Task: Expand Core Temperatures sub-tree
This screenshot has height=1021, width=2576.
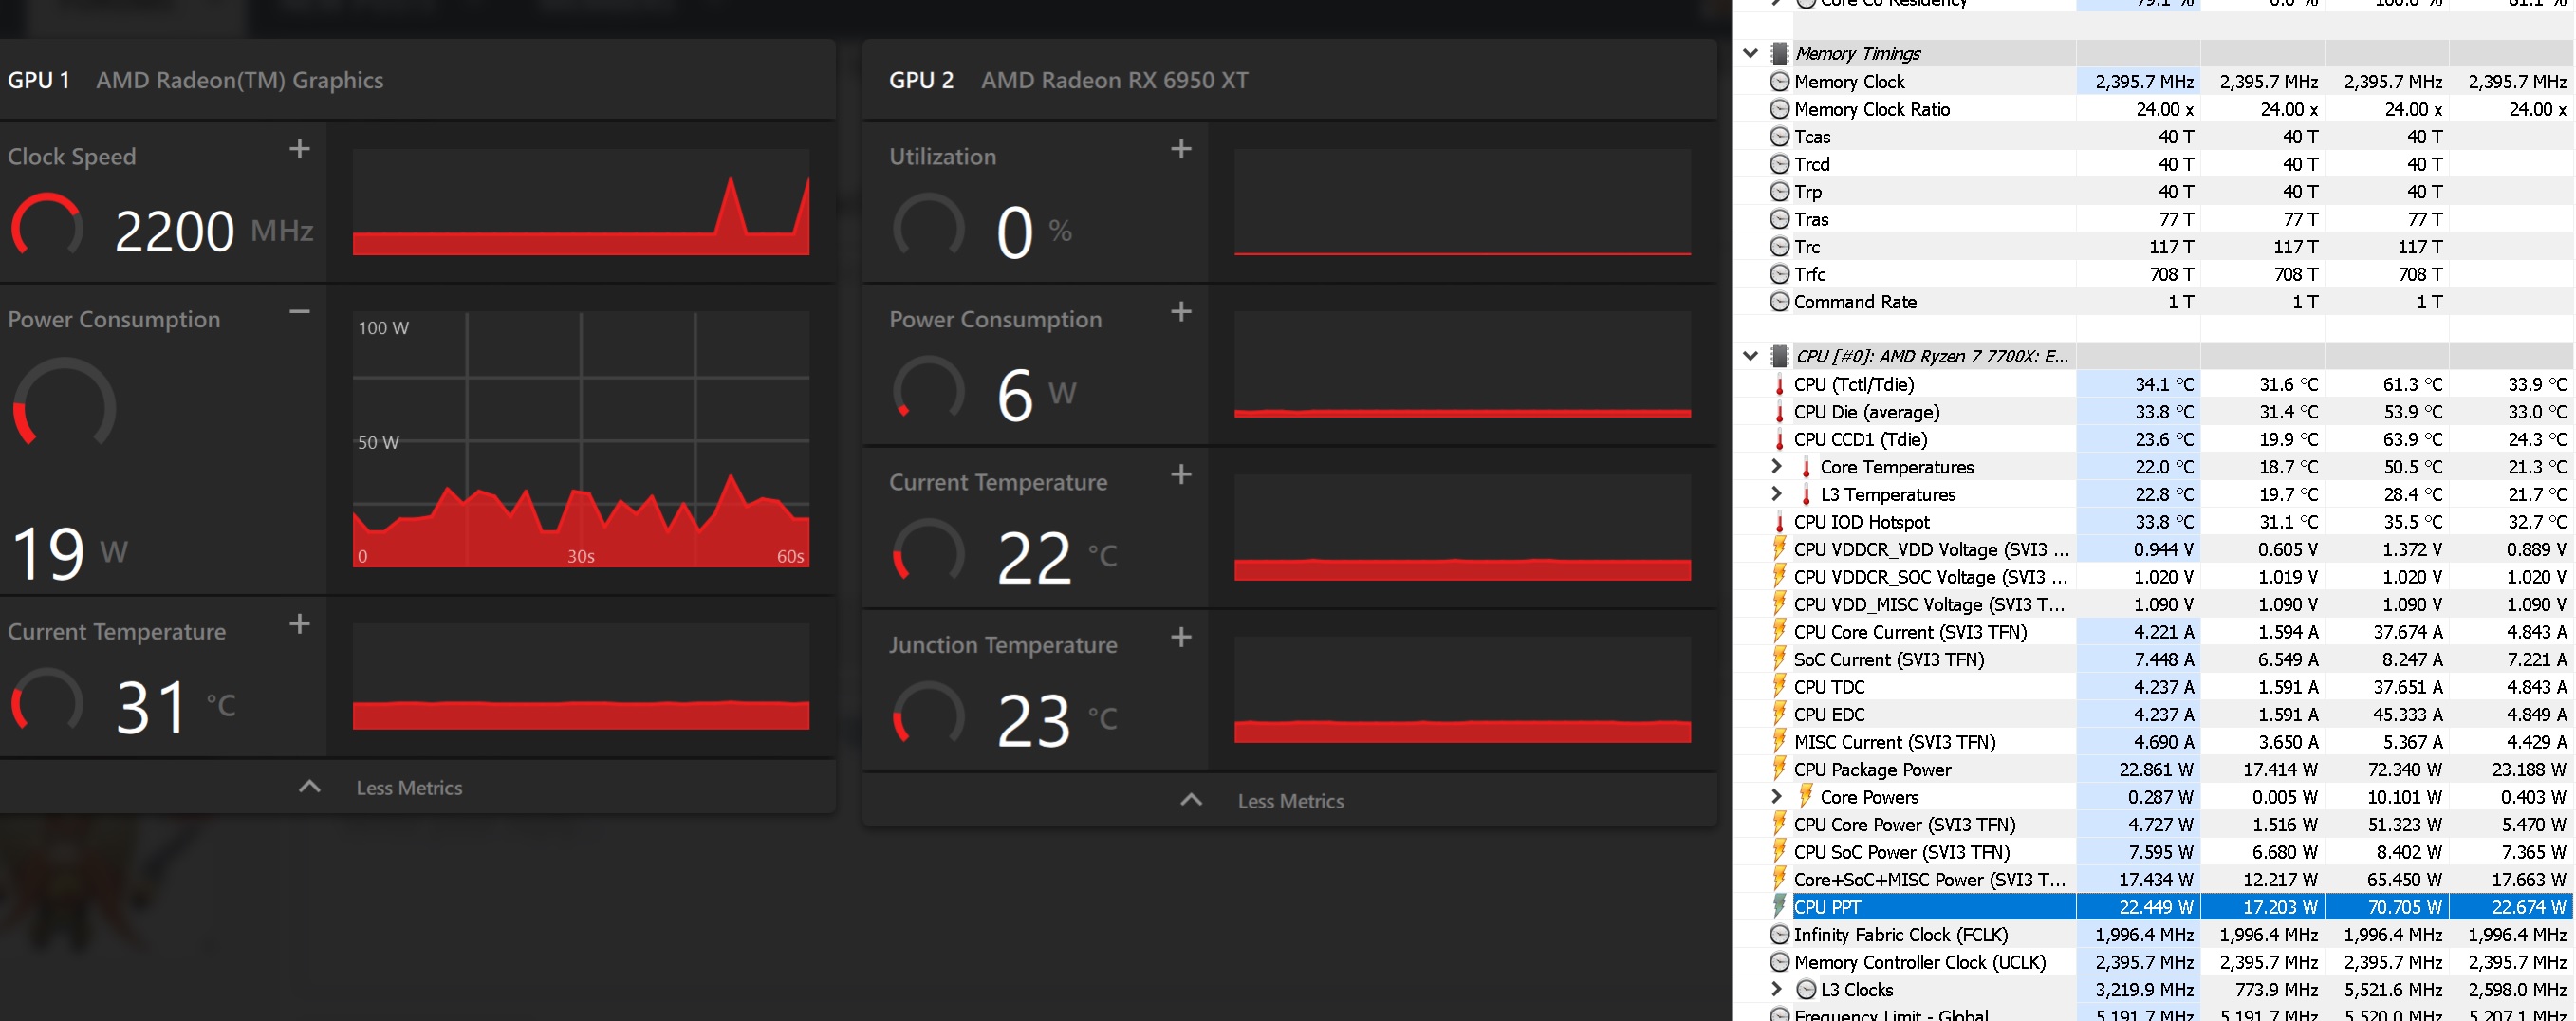Action: tap(1776, 466)
